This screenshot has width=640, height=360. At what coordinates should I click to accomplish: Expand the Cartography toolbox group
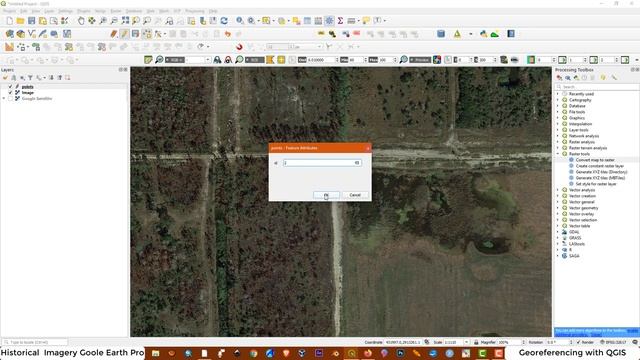(x=558, y=100)
